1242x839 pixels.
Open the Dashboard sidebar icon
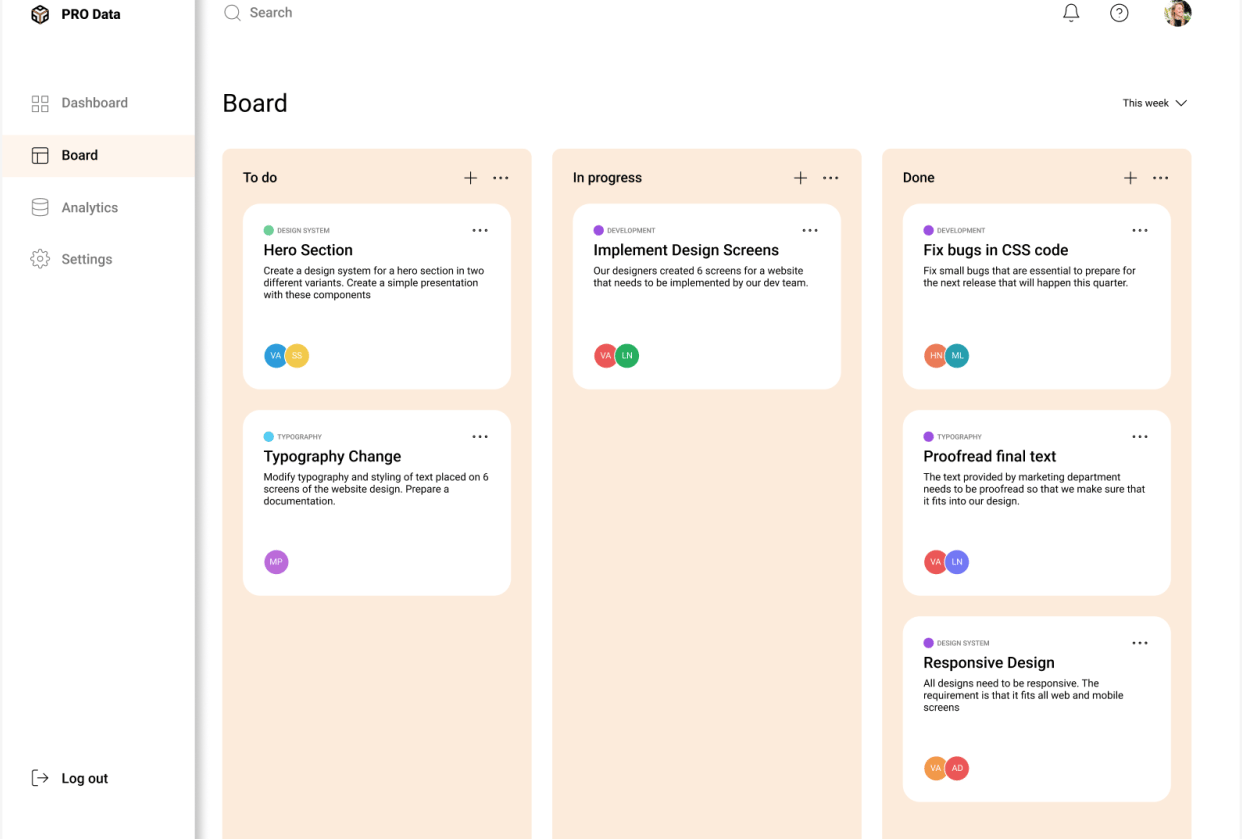pyautogui.click(x=40, y=103)
